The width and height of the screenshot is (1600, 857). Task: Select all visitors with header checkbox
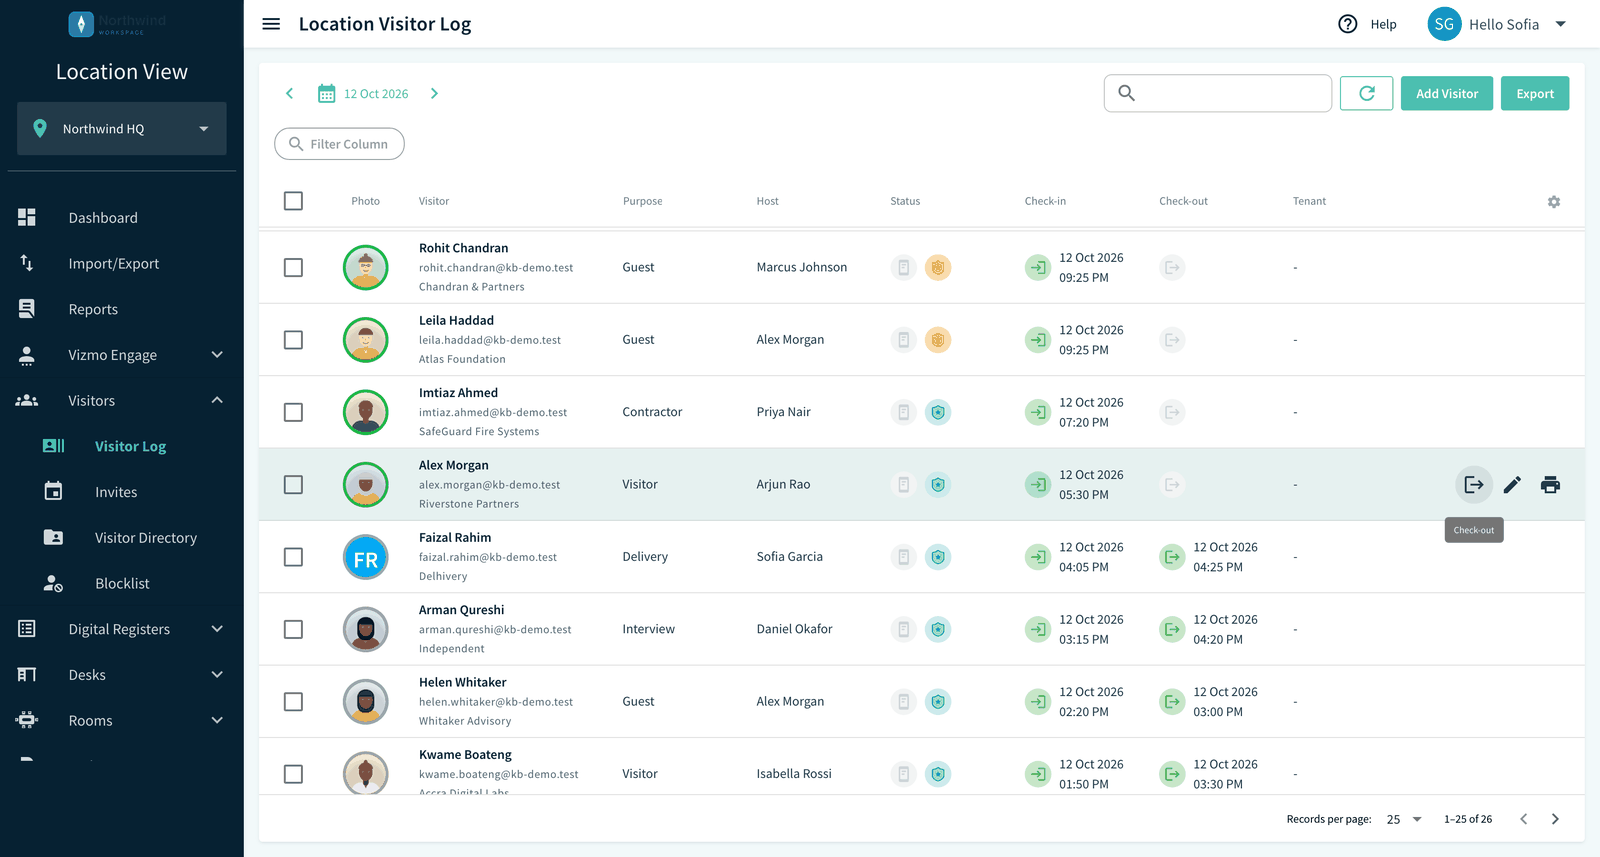click(293, 201)
